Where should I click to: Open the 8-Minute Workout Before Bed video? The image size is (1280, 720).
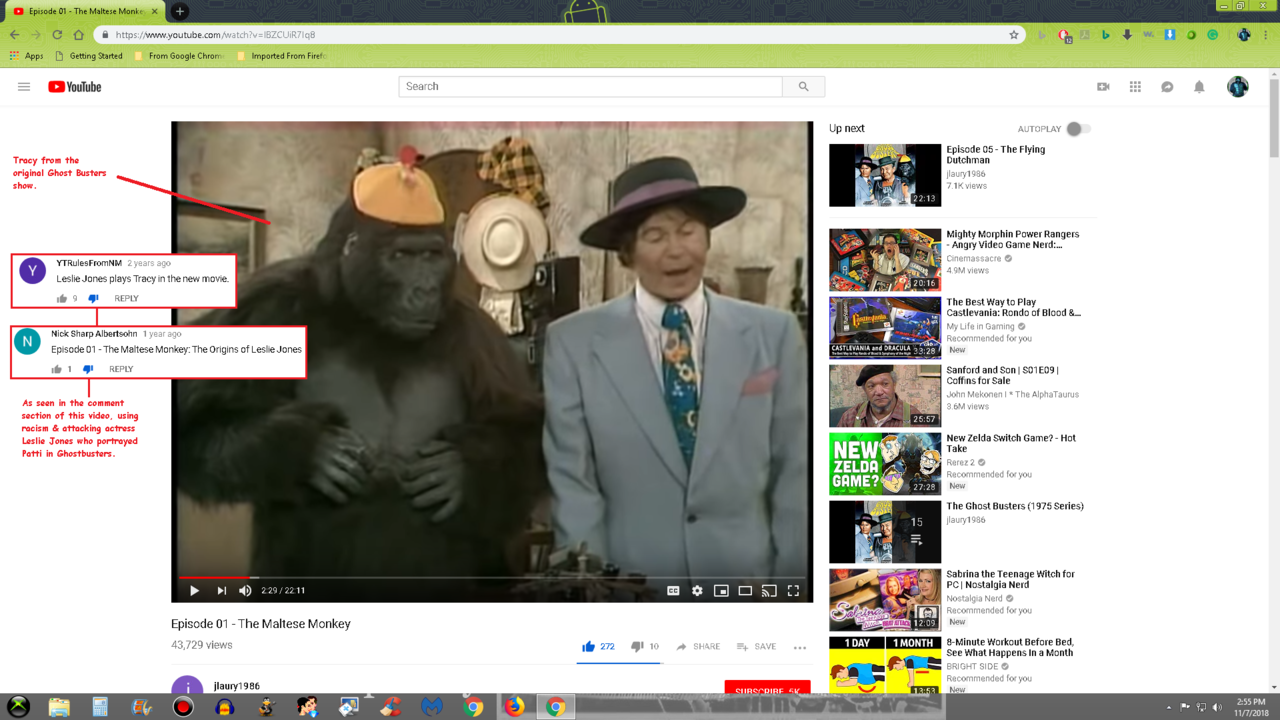[x=1010, y=647]
